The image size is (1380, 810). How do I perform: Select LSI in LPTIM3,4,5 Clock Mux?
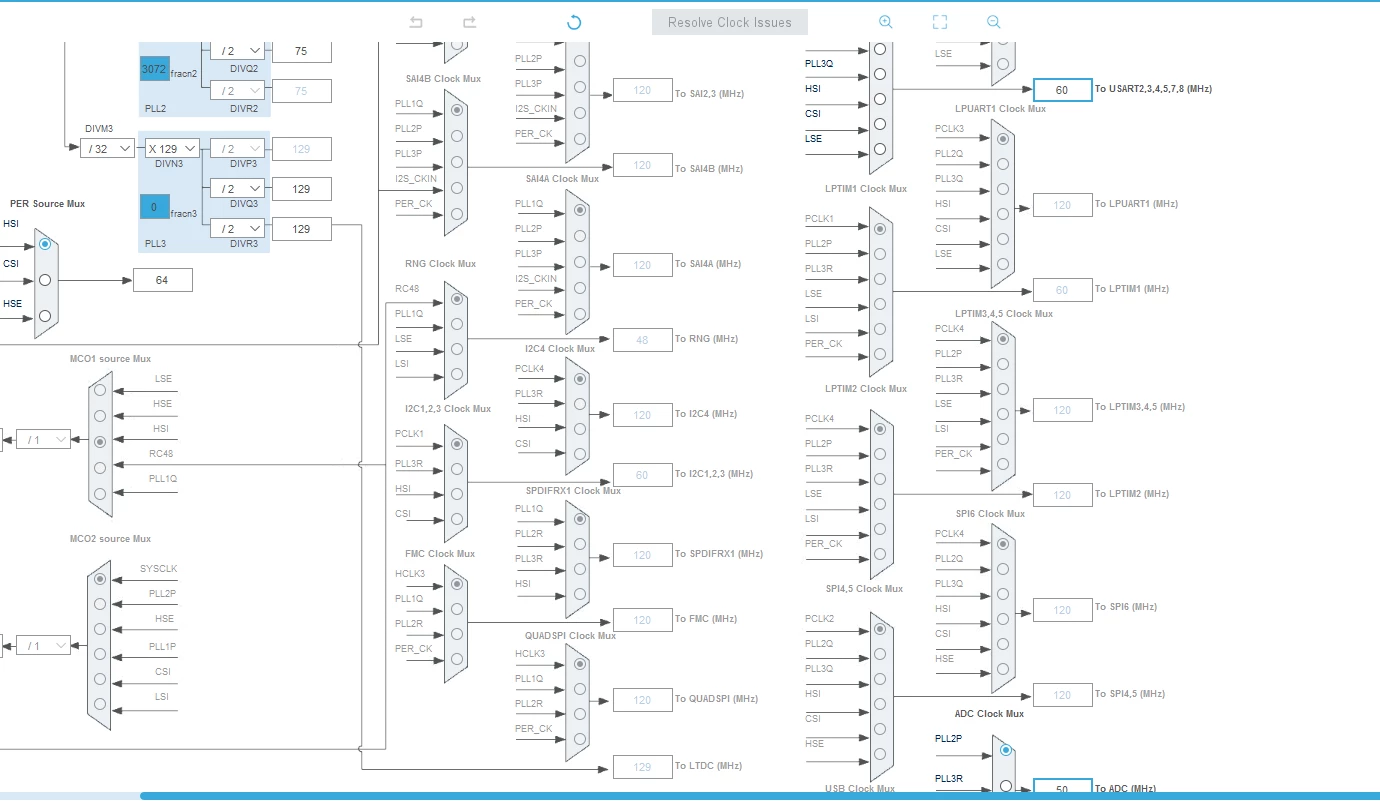1003,439
